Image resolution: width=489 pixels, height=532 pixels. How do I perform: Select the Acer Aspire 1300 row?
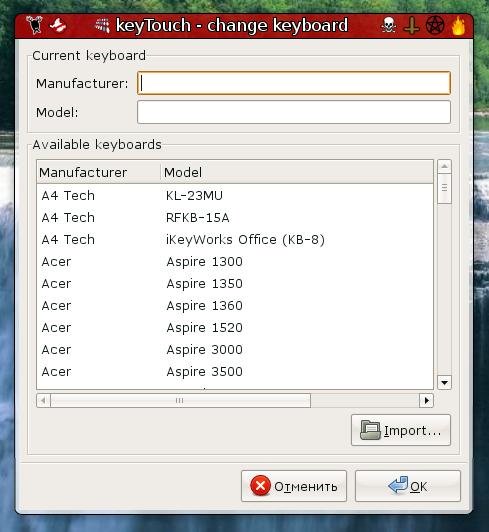pos(235,262)
